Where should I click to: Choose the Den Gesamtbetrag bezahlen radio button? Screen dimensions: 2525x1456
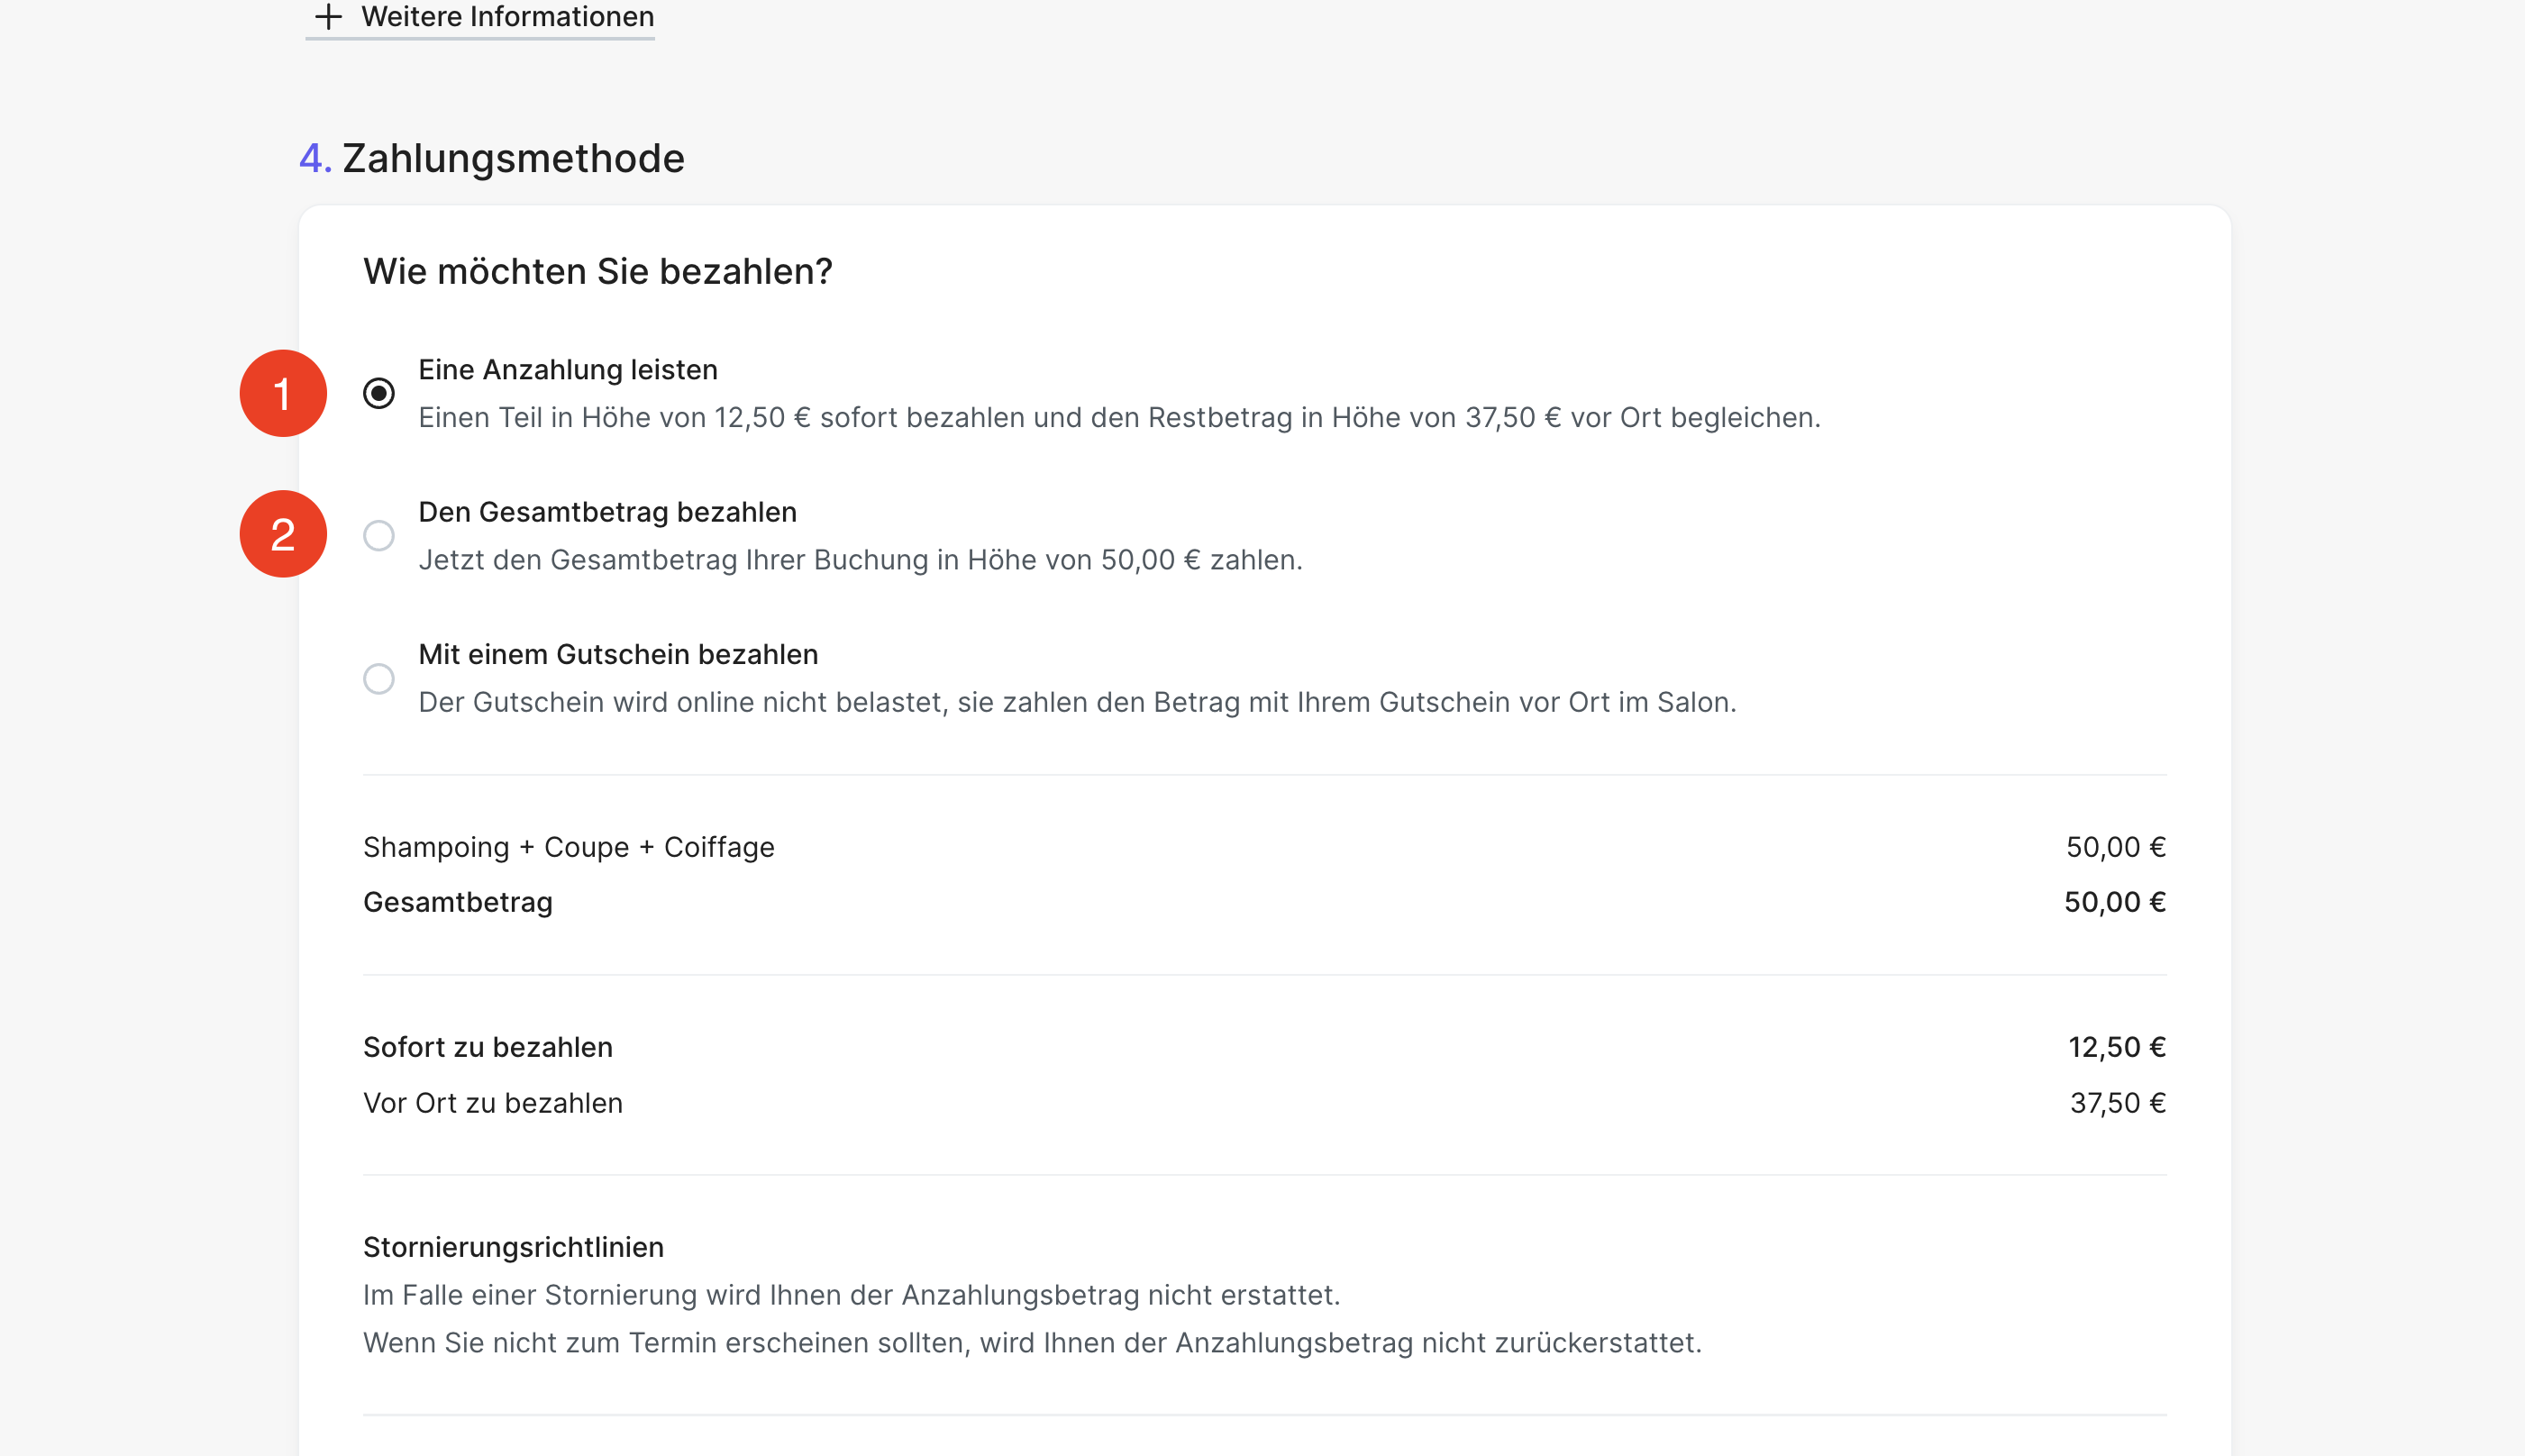point(379,536)
